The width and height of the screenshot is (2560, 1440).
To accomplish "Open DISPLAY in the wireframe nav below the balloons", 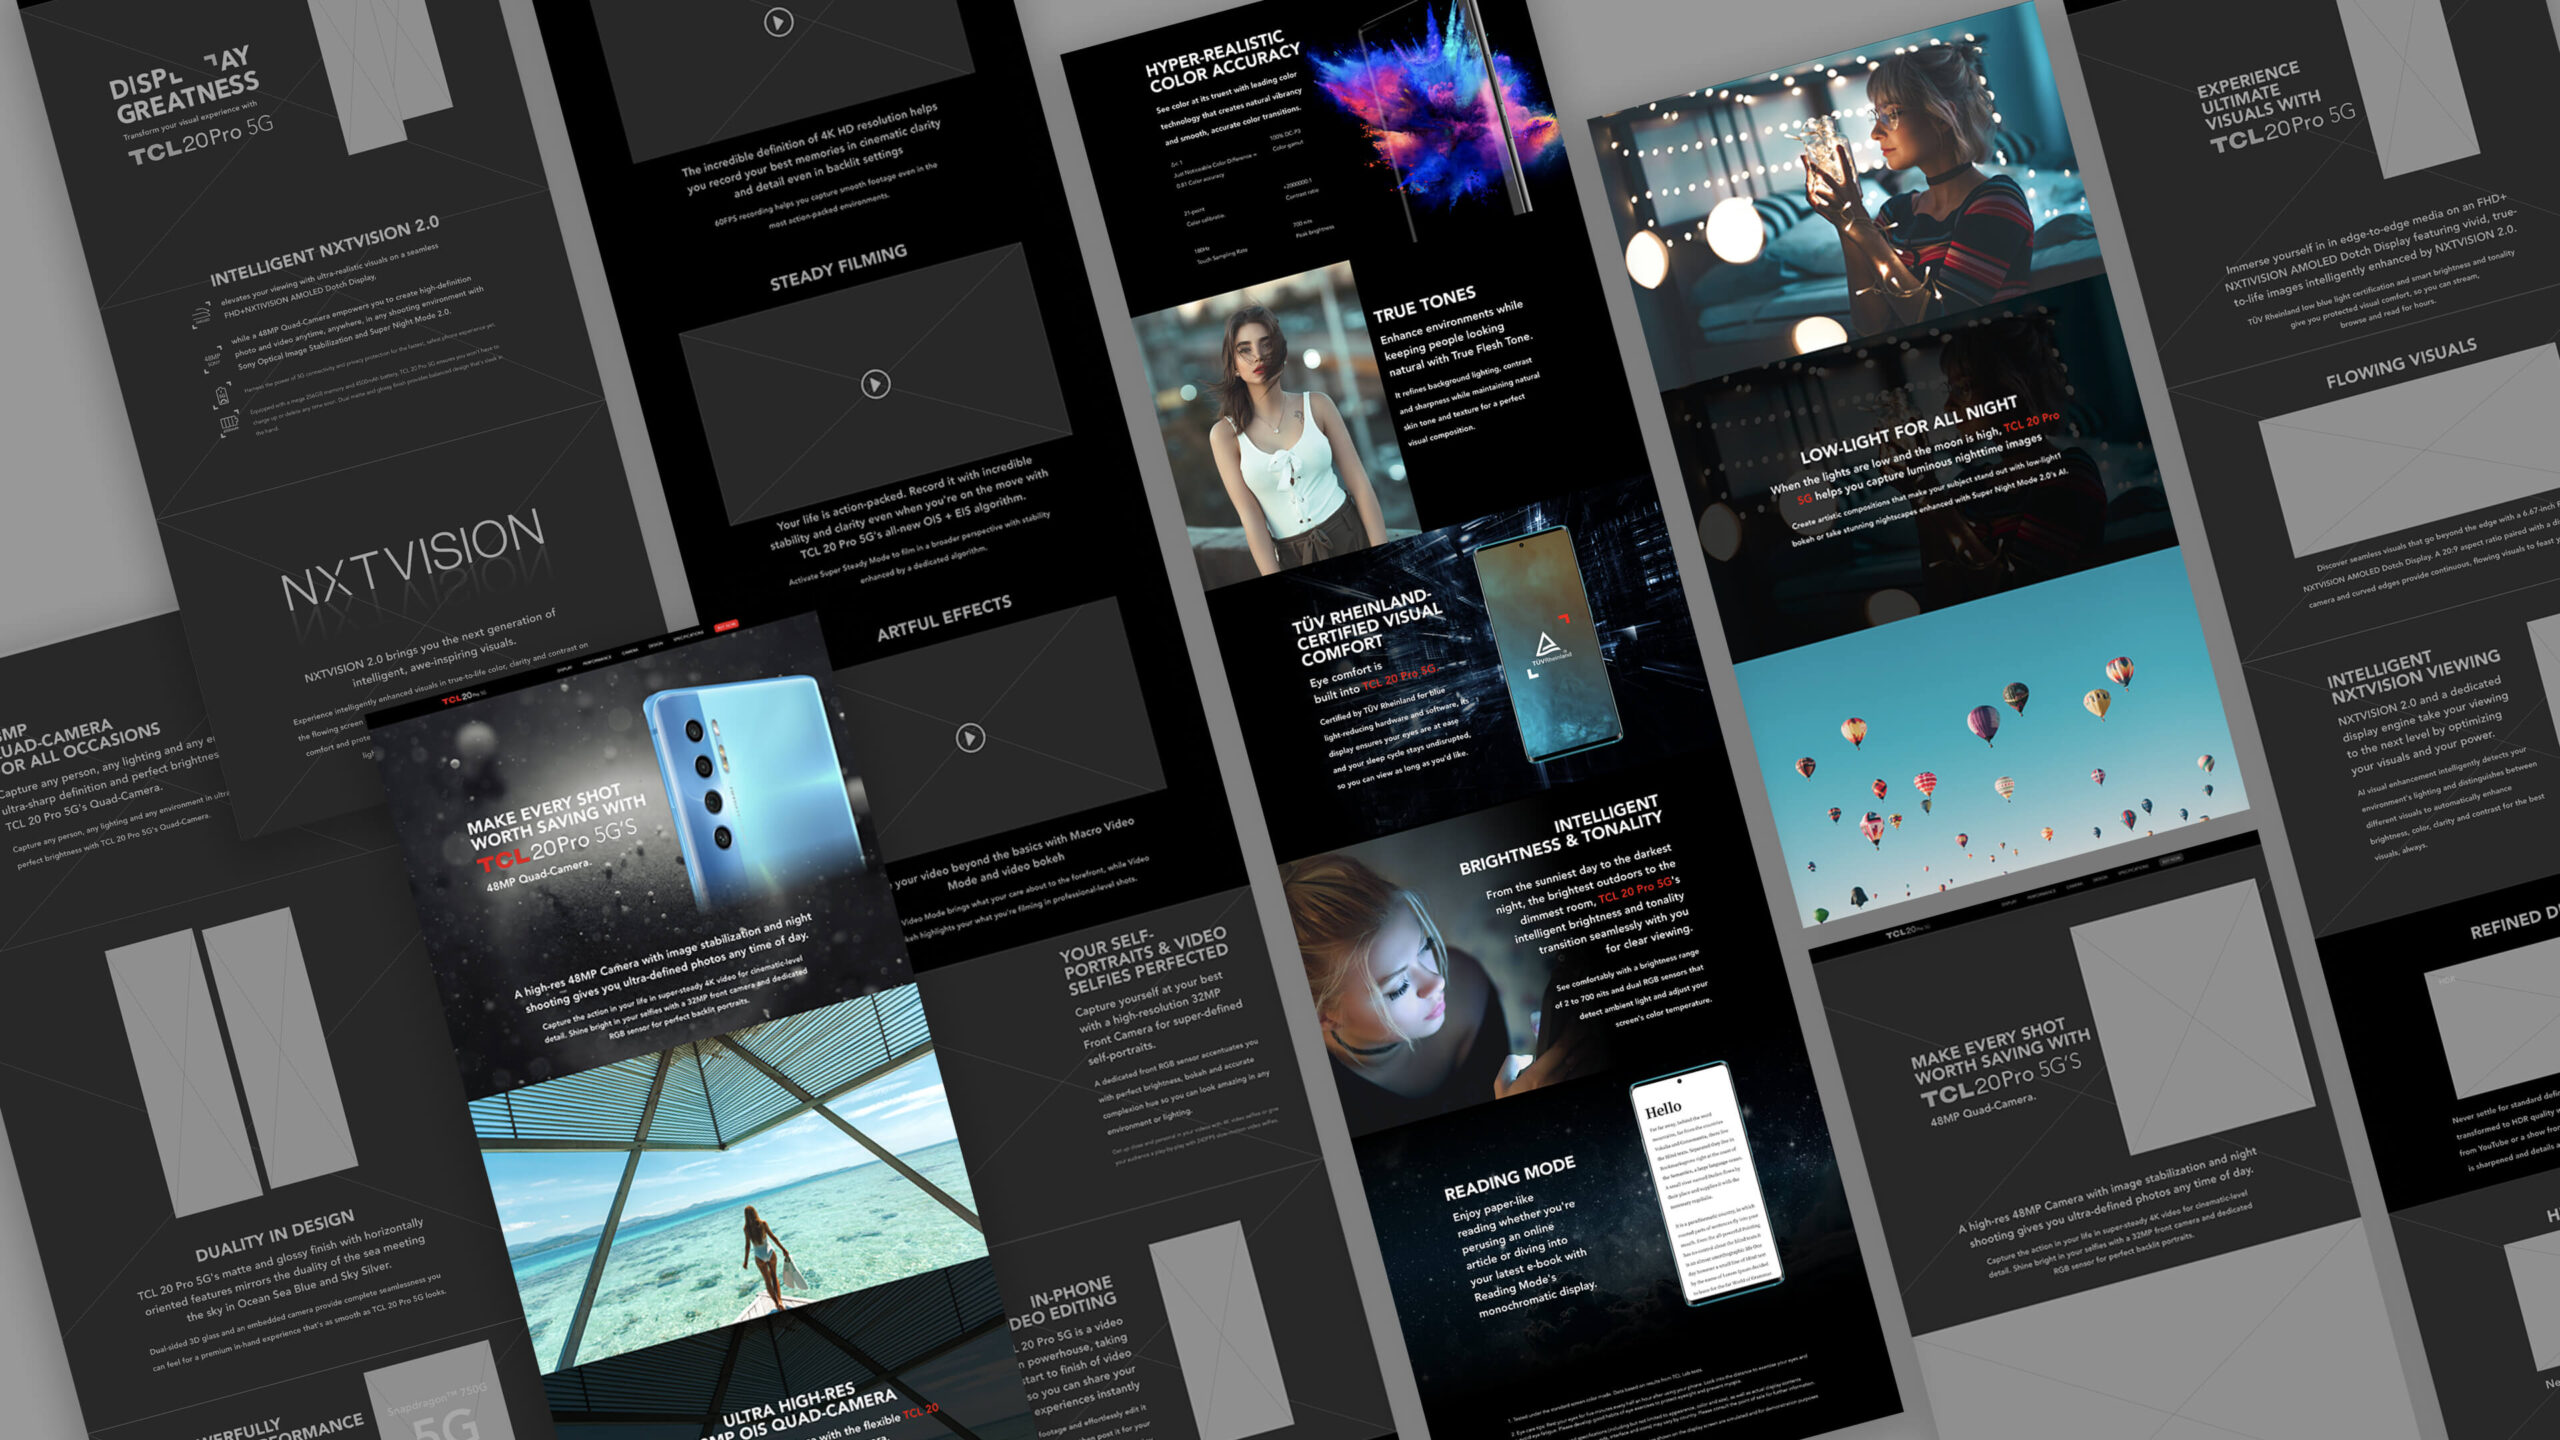I will point(2009,903).
